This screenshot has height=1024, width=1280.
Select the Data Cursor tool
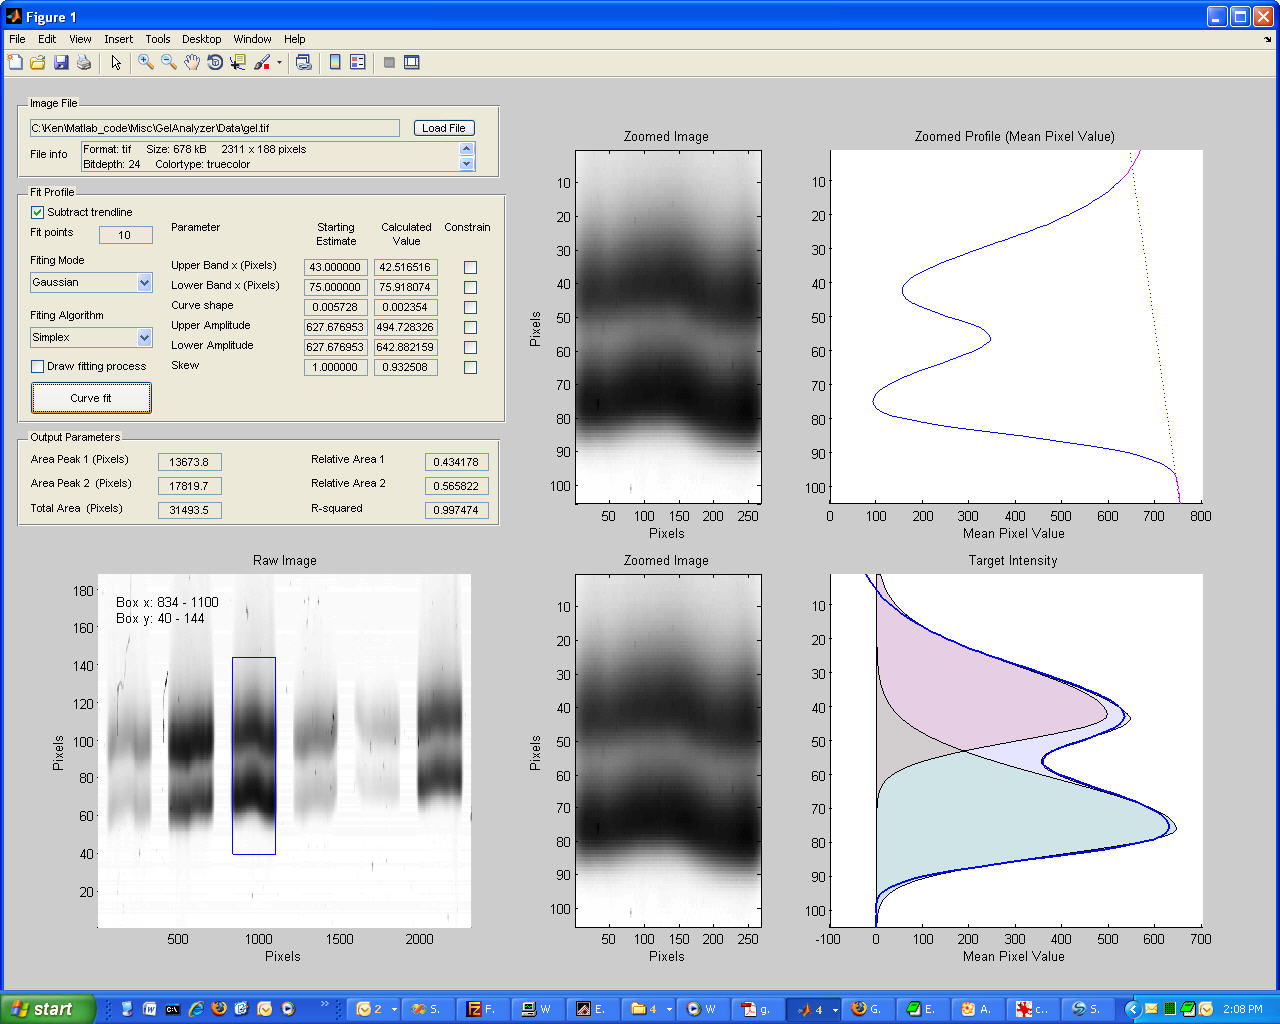[x=238, y=62]
